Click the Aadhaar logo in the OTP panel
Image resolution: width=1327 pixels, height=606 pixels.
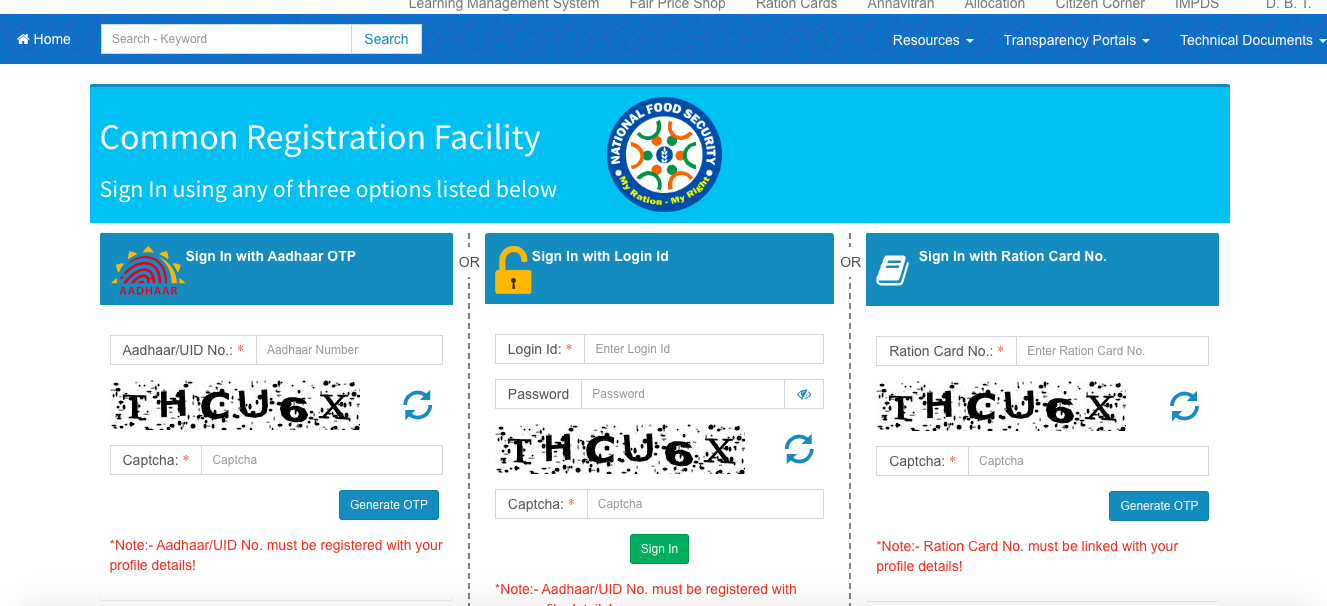[146, 268]
